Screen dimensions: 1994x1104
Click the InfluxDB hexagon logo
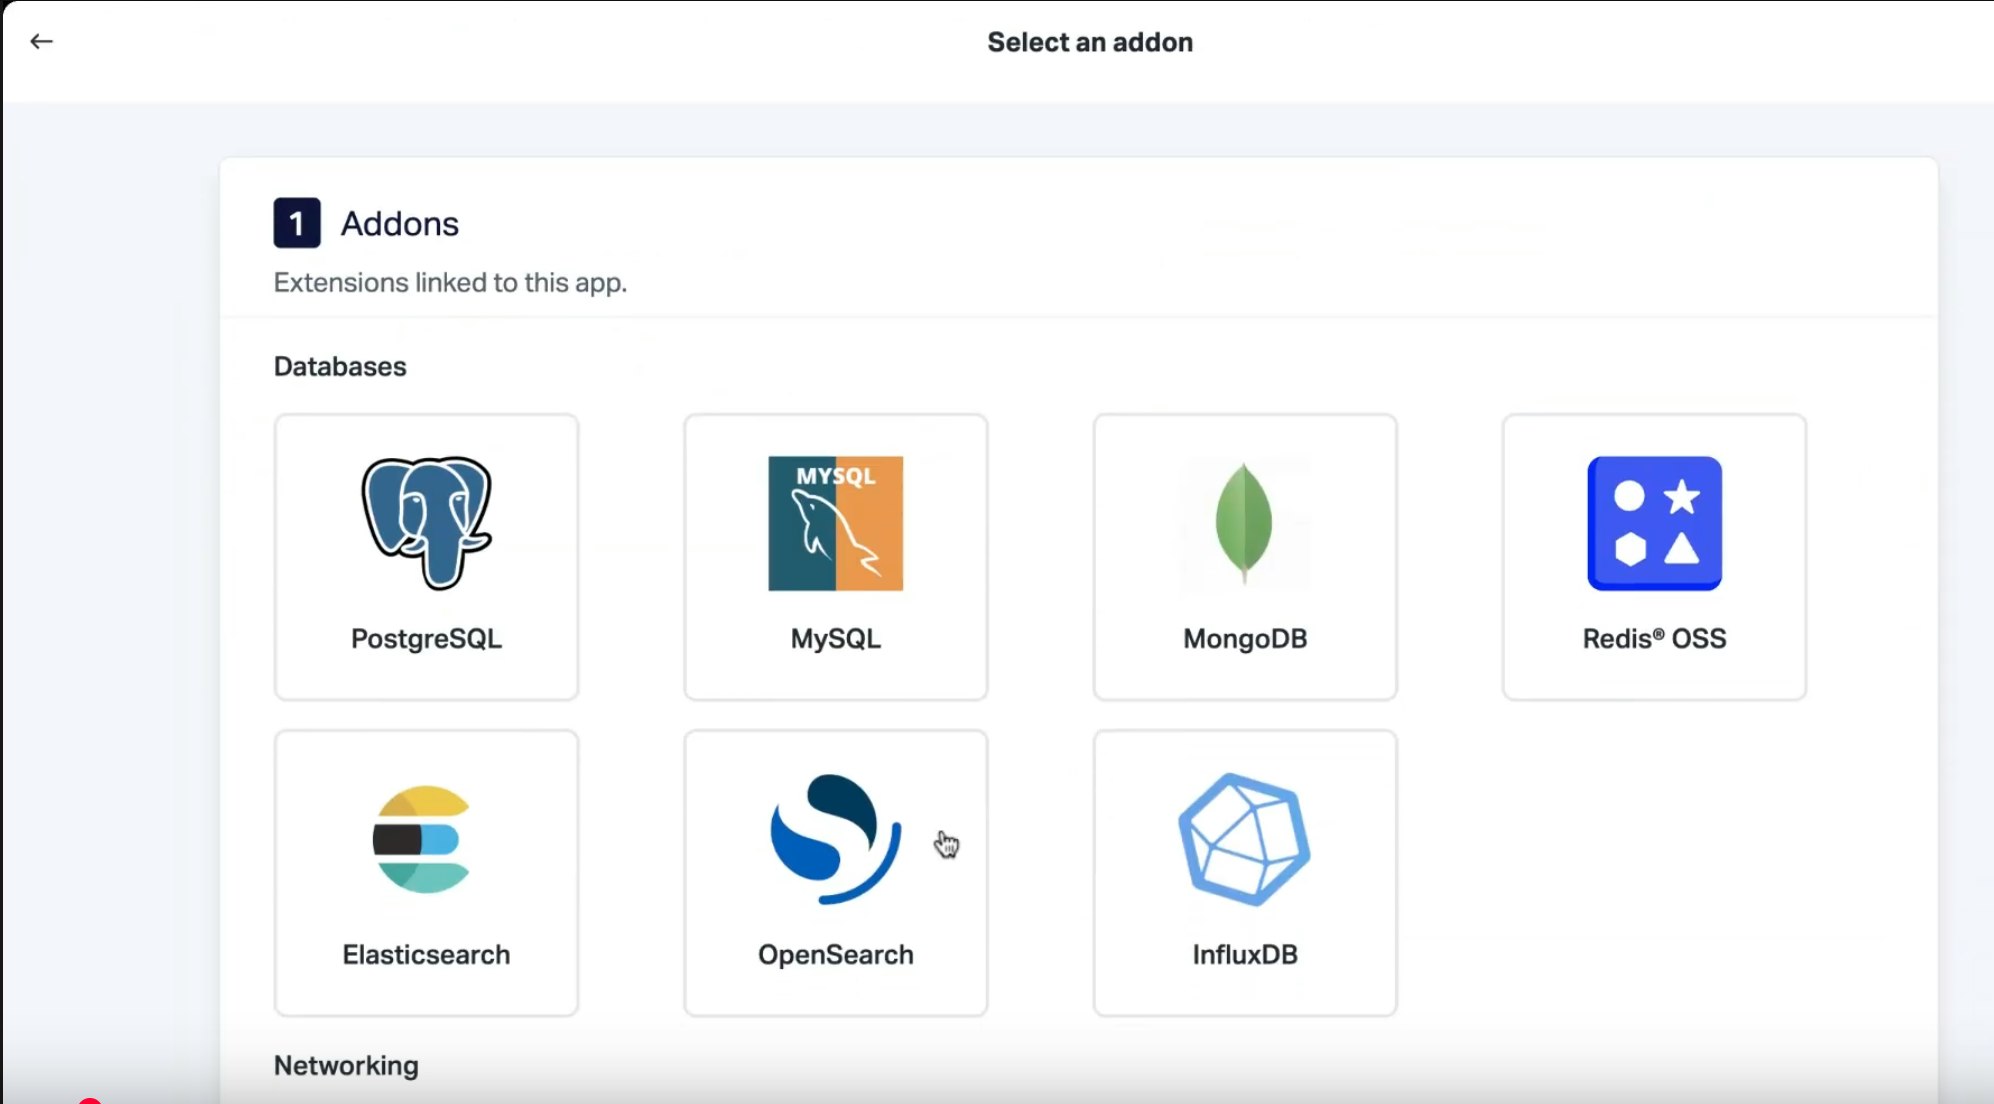click(x=1244, y=838)
